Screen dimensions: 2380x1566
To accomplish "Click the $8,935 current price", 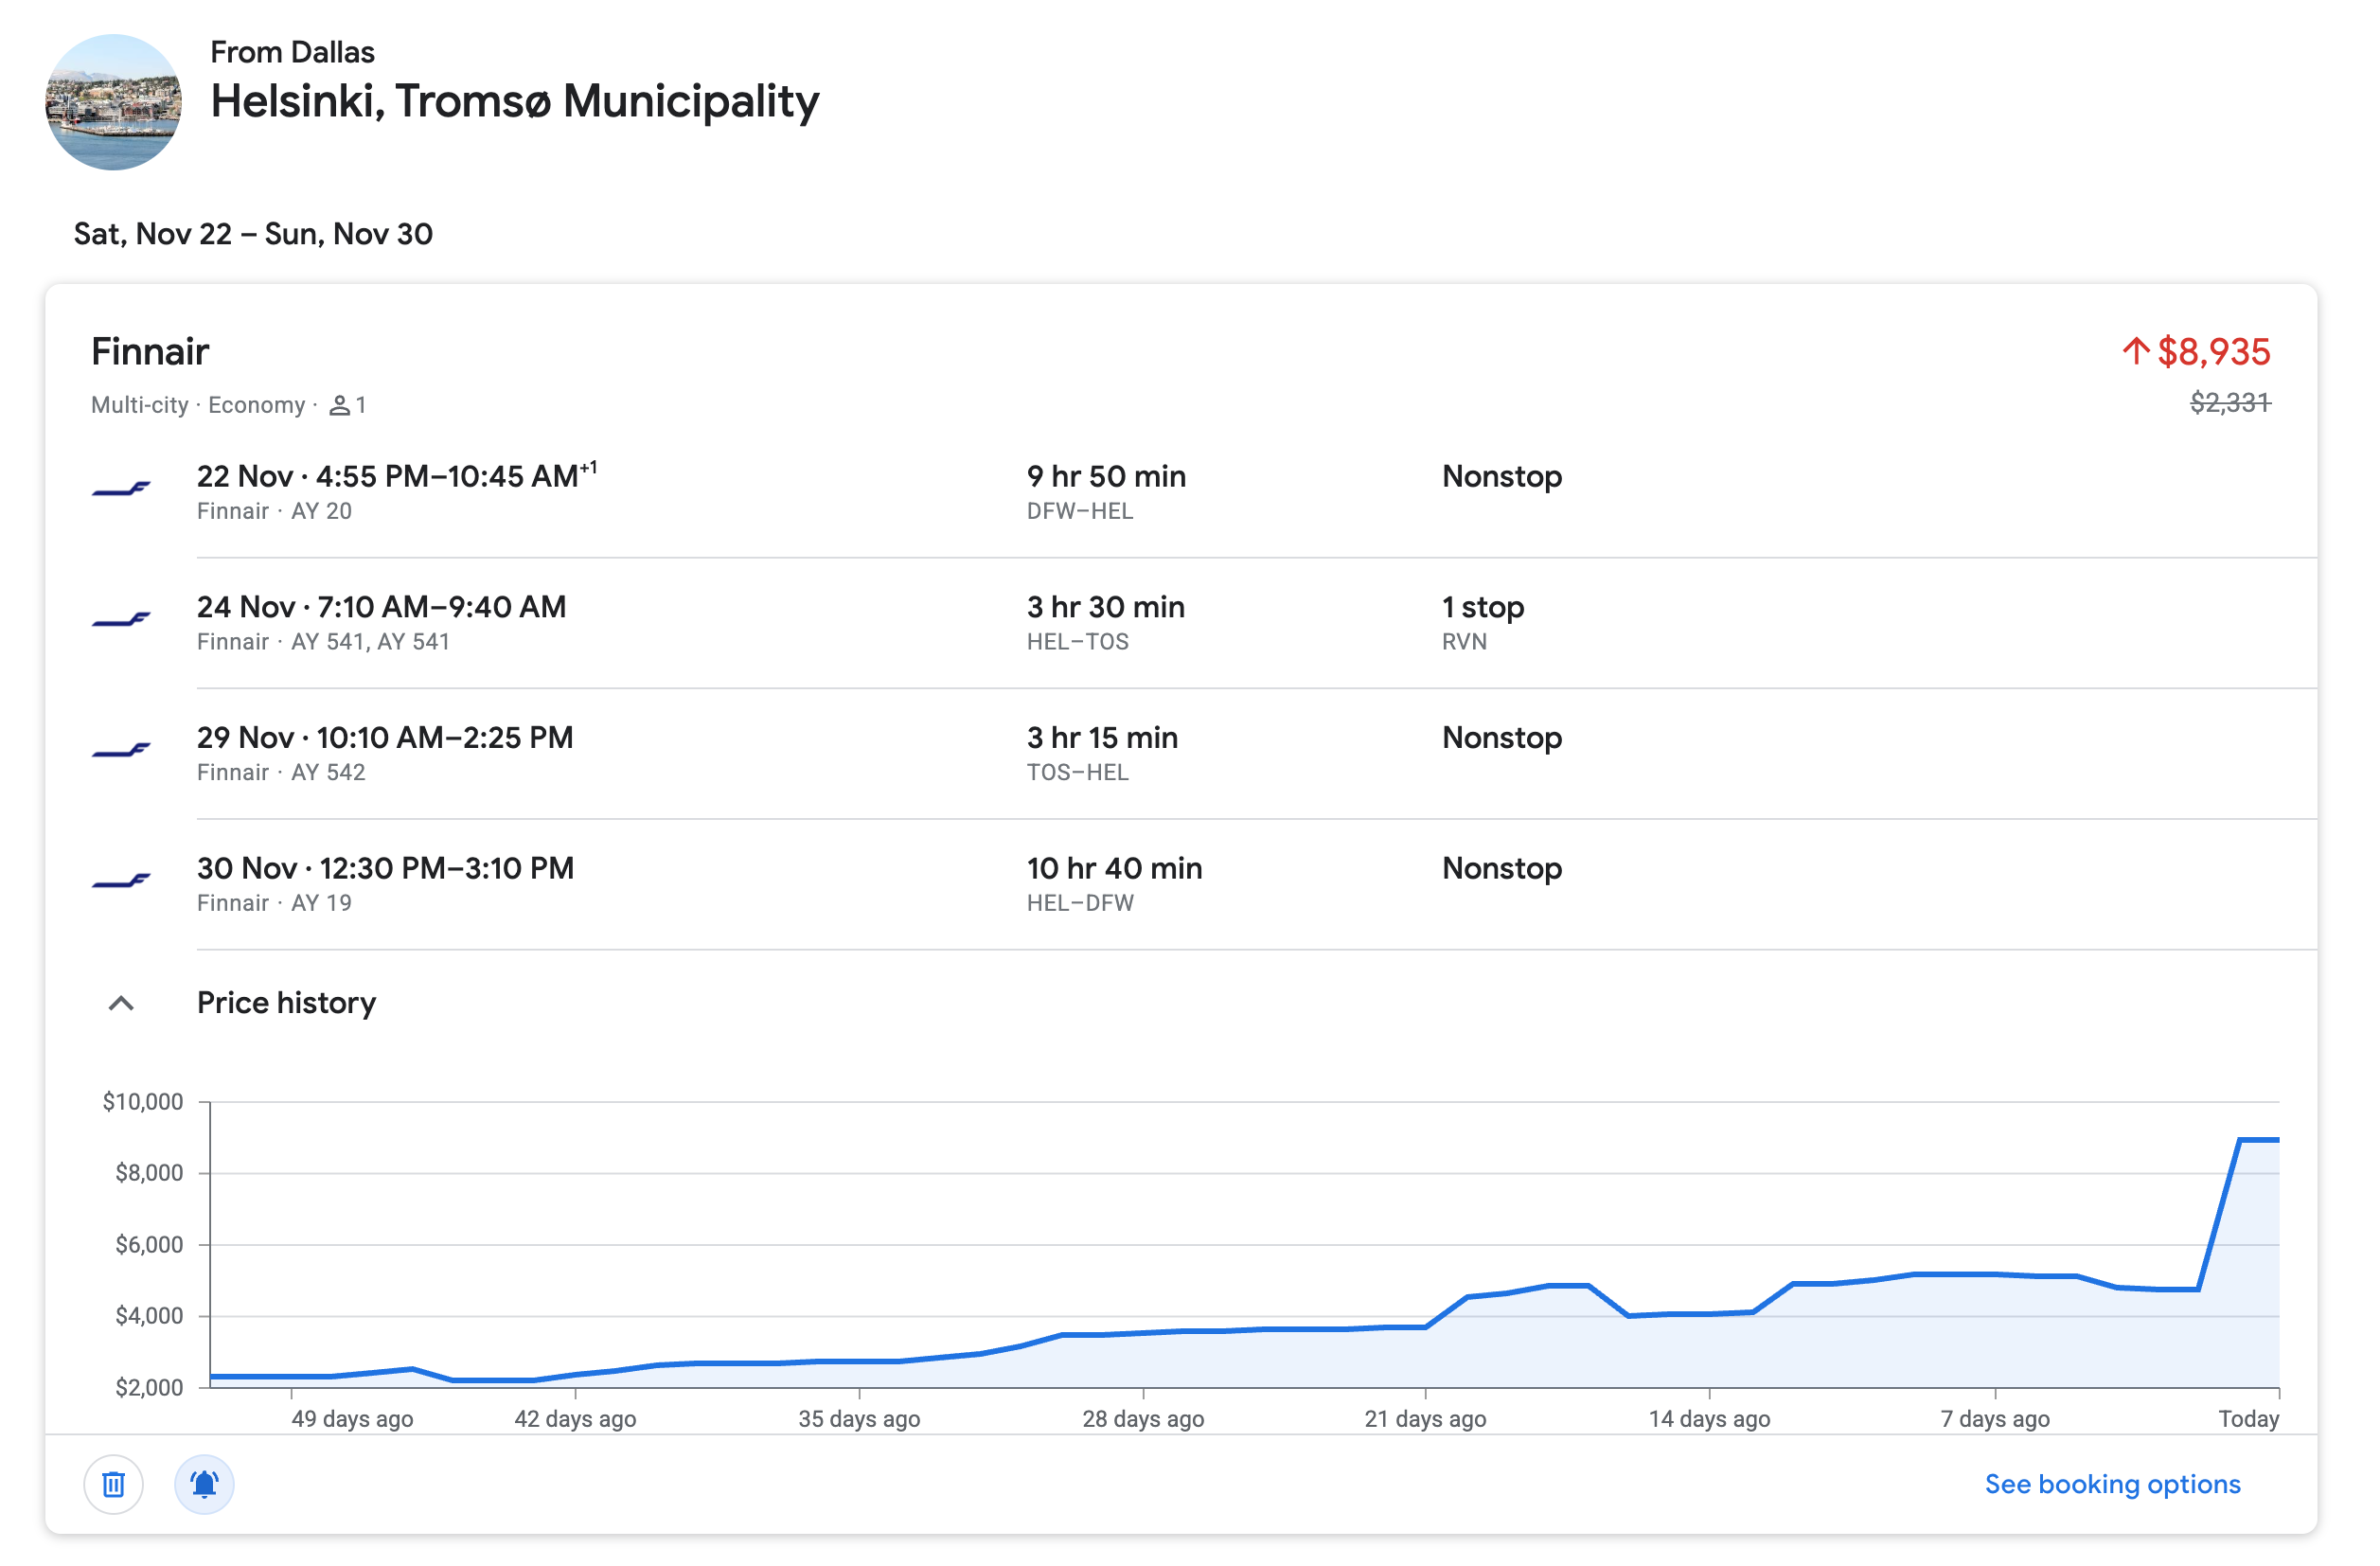I will [2213, 352].
